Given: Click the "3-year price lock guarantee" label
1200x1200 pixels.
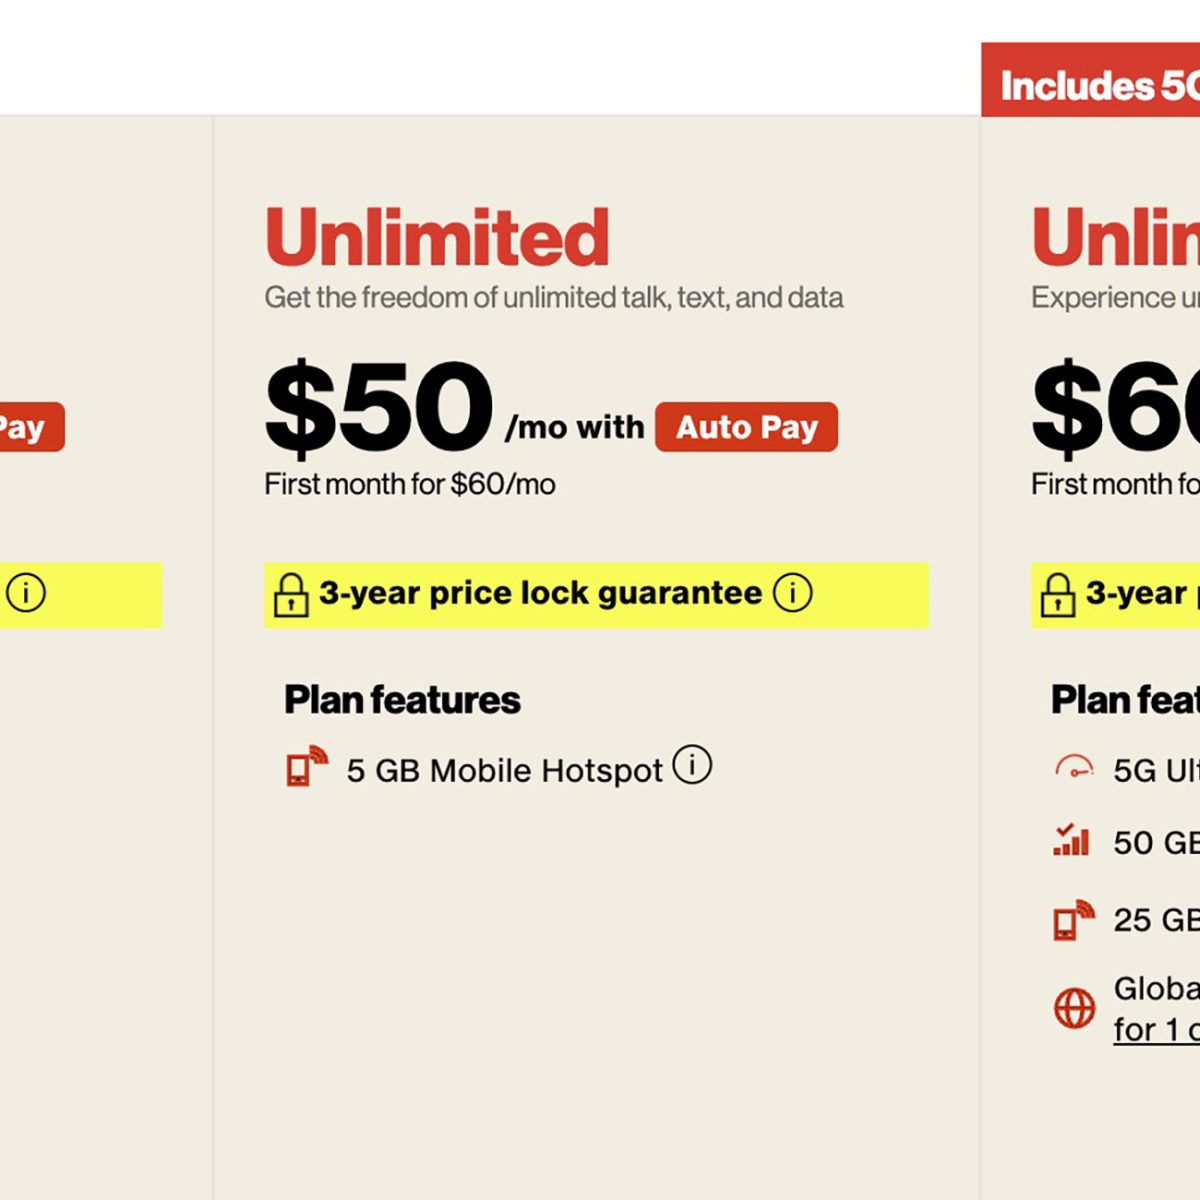Looking at the screenshot, I should coord(540,593).
